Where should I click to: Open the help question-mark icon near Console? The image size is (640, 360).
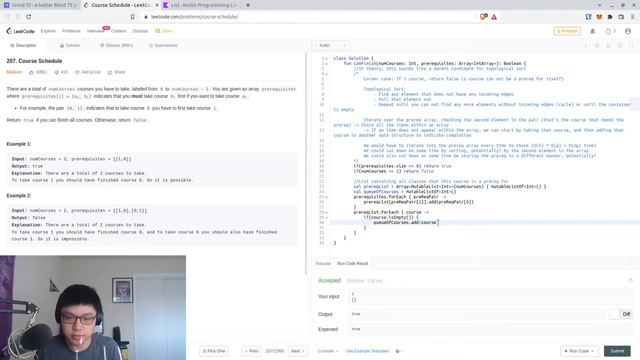point(398,351)
